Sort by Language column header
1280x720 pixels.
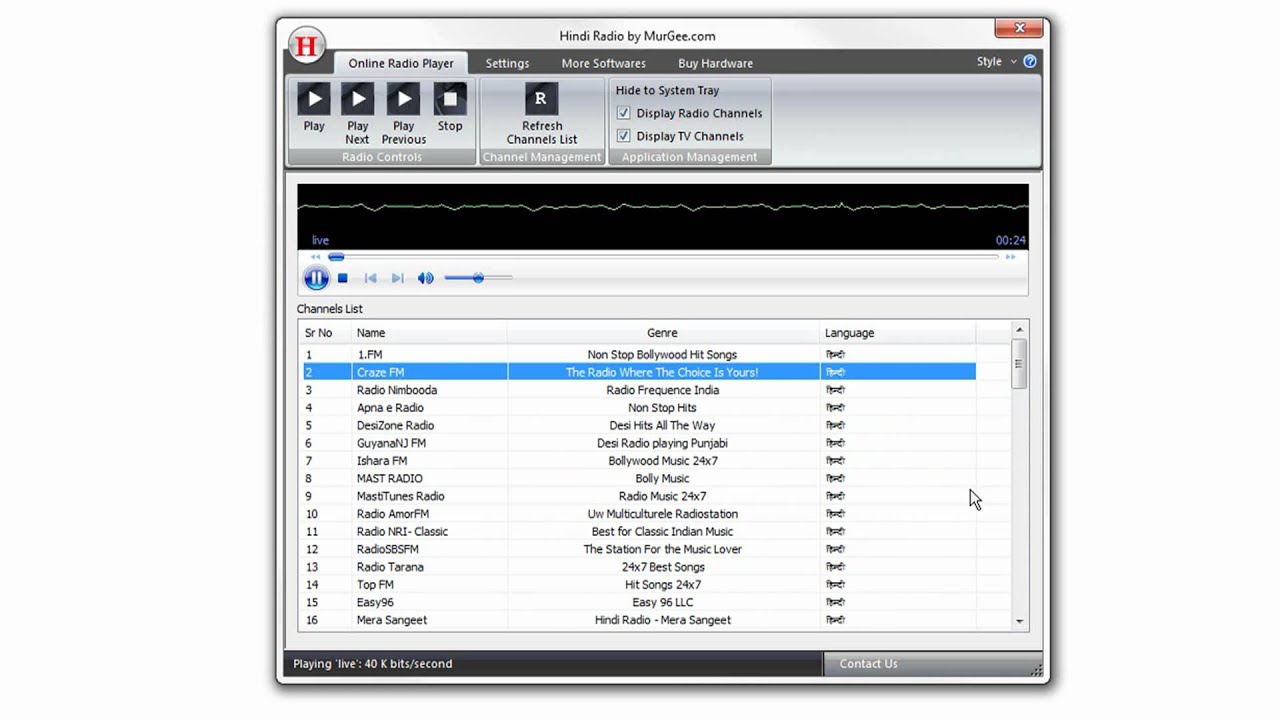[x=898, y=333]
